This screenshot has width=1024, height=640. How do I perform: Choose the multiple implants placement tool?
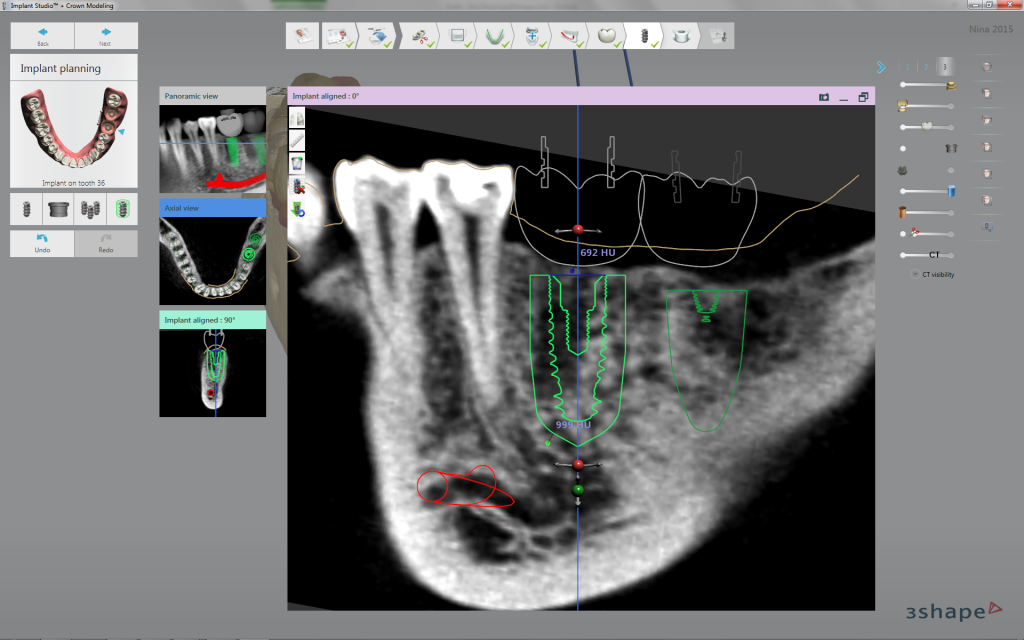(90, 209)
